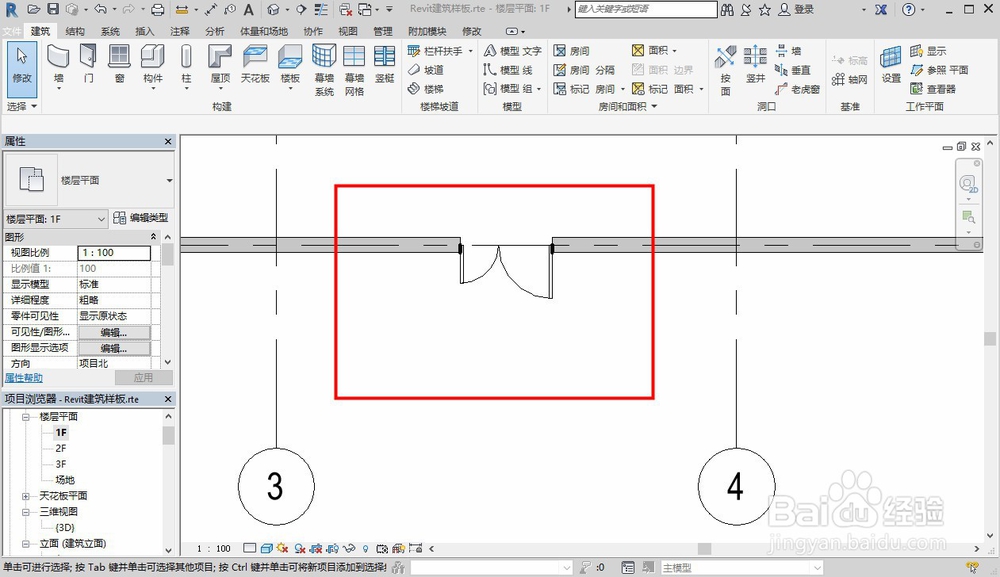1000x577 pixels.
Task: Choose the Component (构件) tool
Action: 152,64
